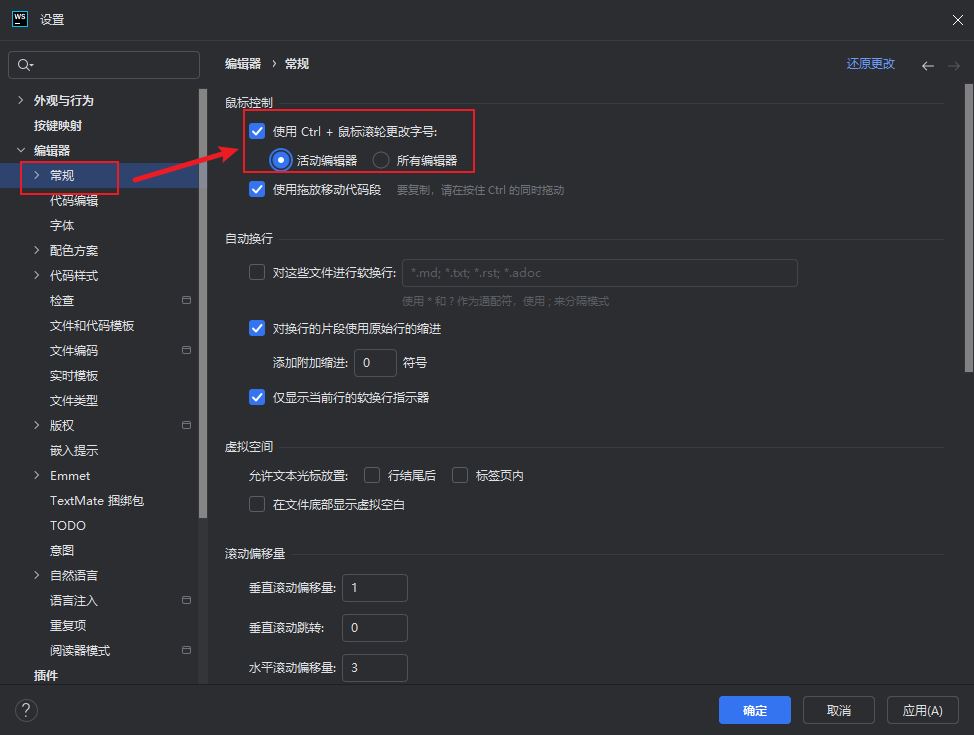Expand the 代码样式 tree node
The image size is (974, 735).
pyautogui.click(x=35, y=275)
